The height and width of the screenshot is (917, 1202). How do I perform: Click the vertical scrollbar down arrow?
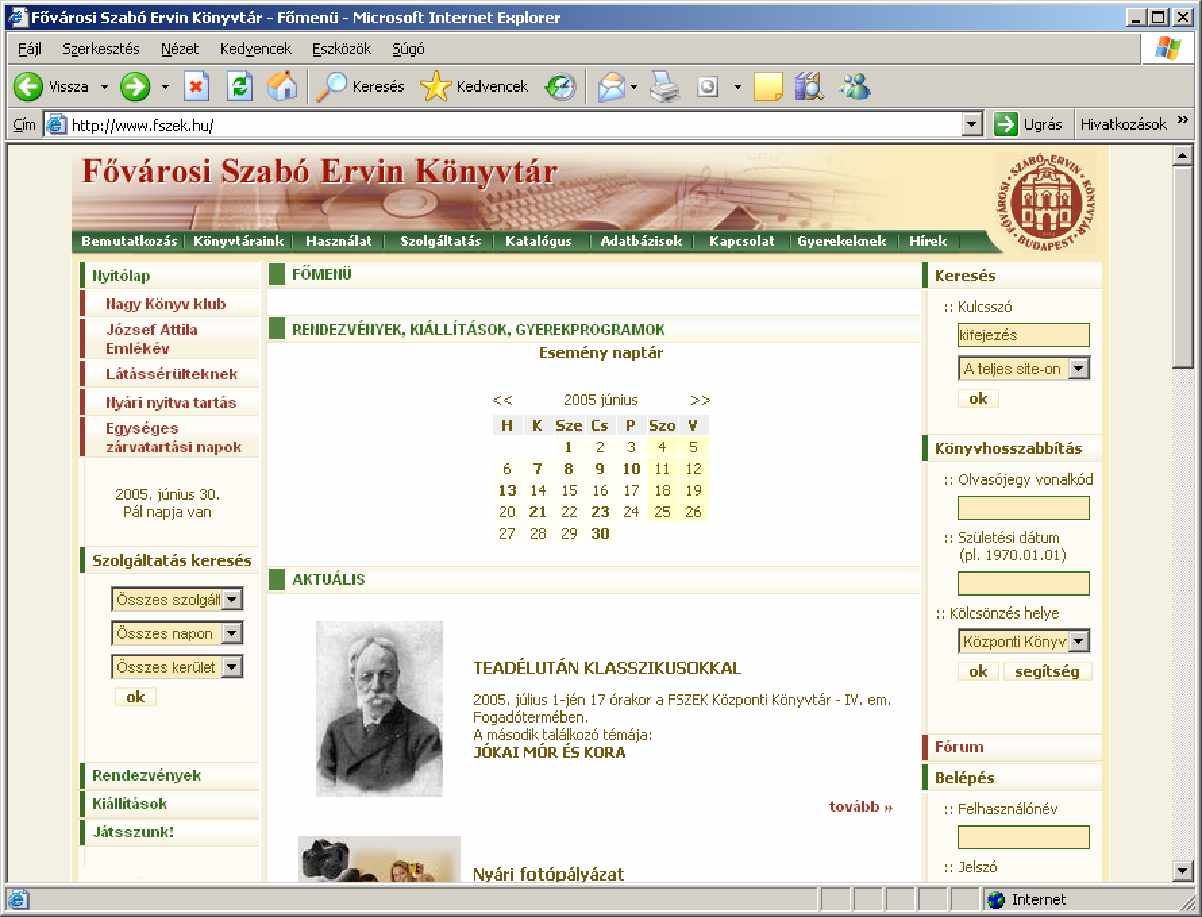click(x=1182, y=871)
